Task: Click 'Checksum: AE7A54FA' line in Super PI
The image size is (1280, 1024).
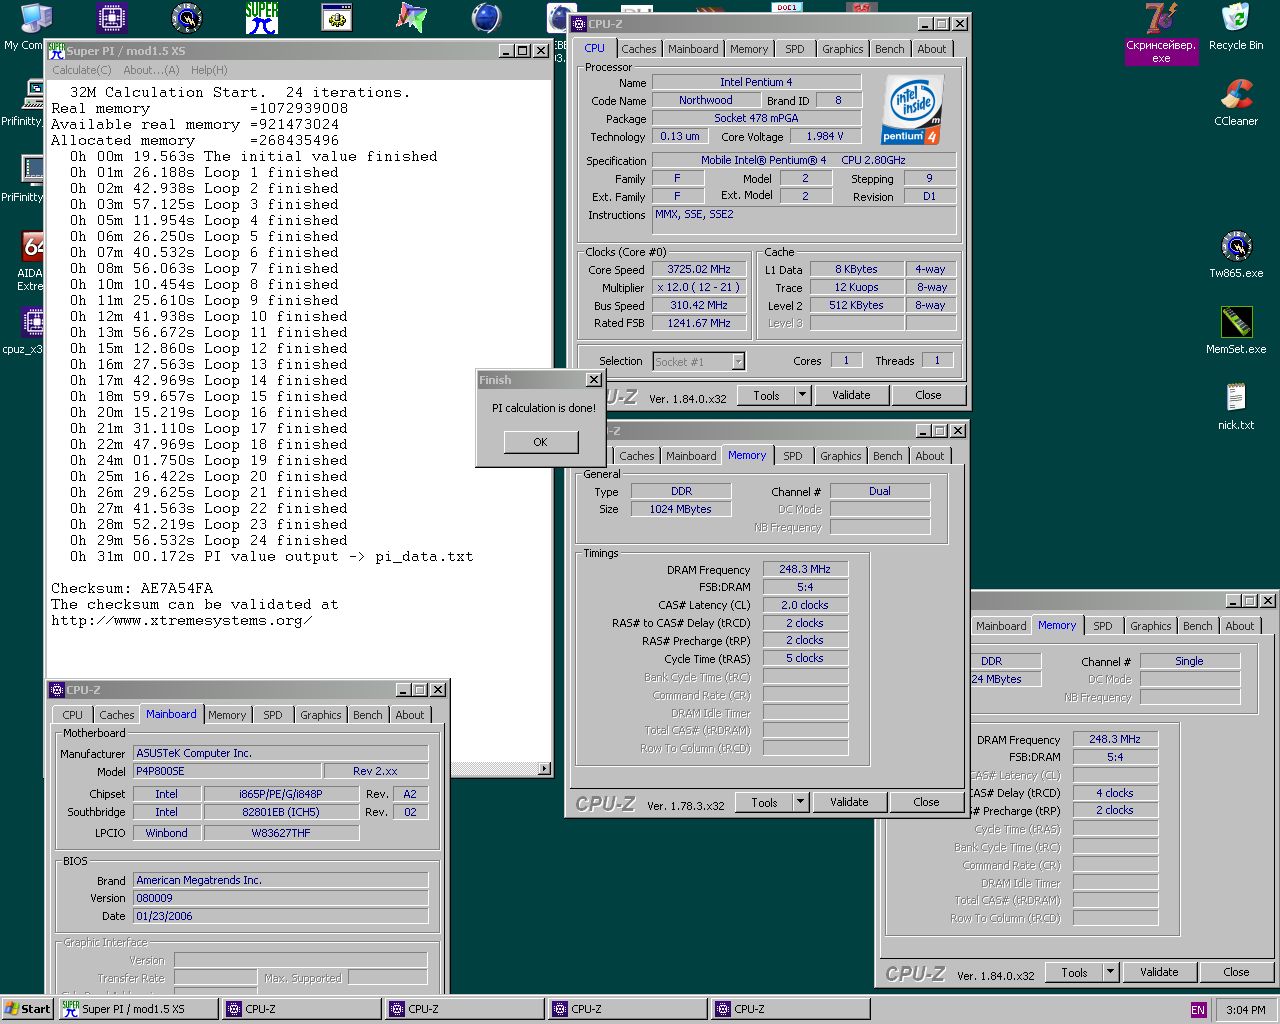Action: point(132,588)
